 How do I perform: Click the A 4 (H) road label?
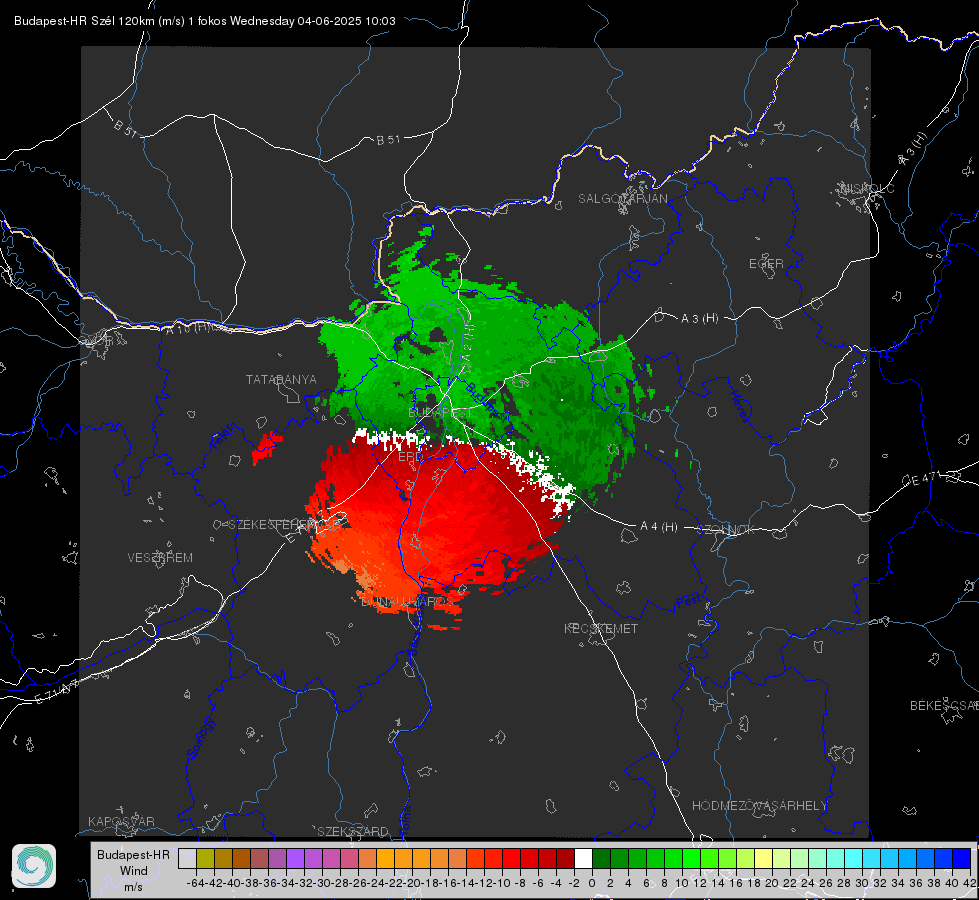[659, 527]
